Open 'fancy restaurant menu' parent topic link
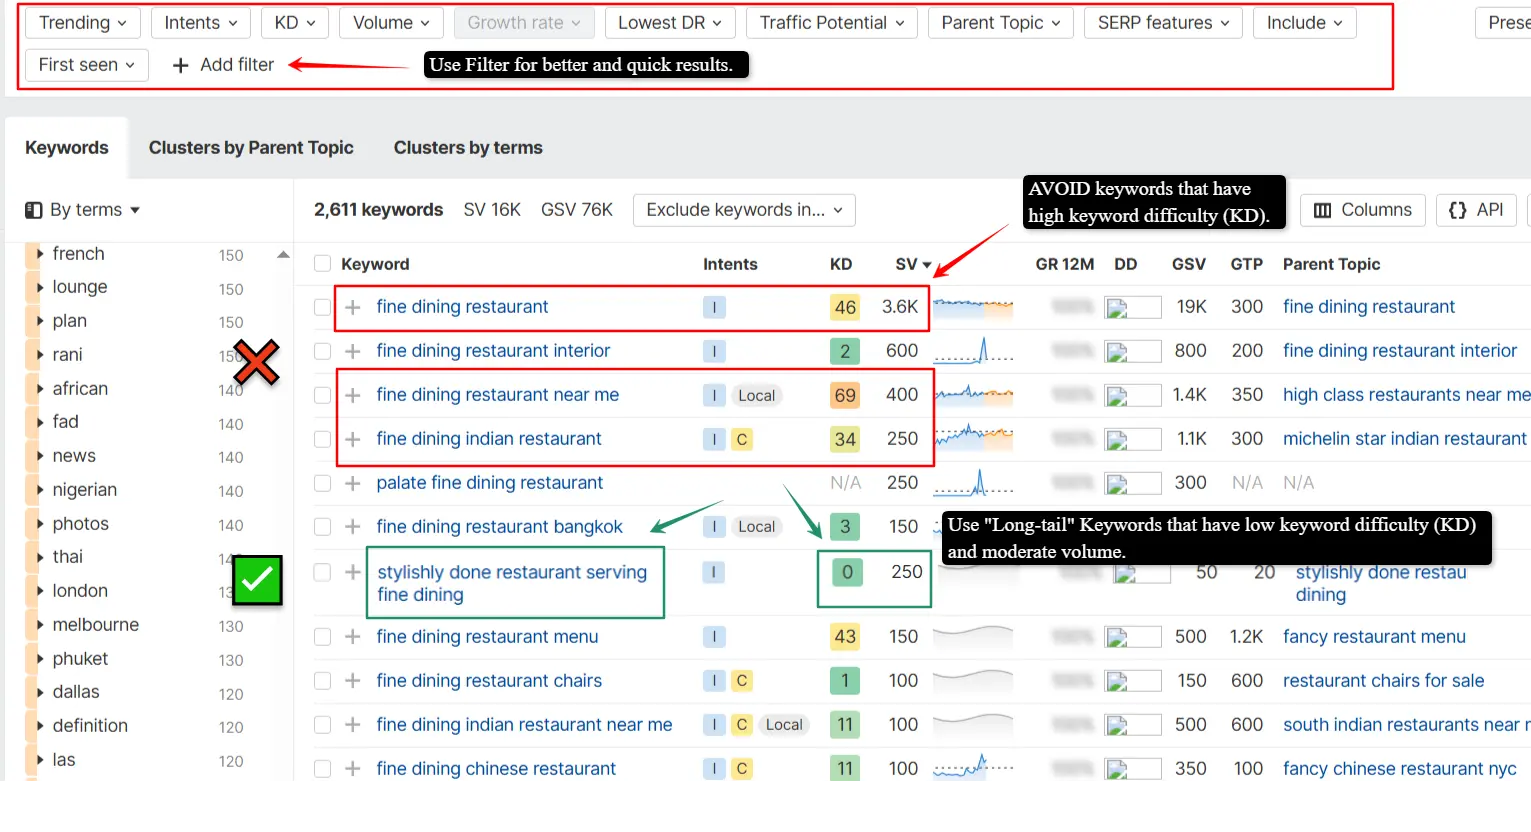The height and width of the screenshot is (832, 1531). (1374, 637)
